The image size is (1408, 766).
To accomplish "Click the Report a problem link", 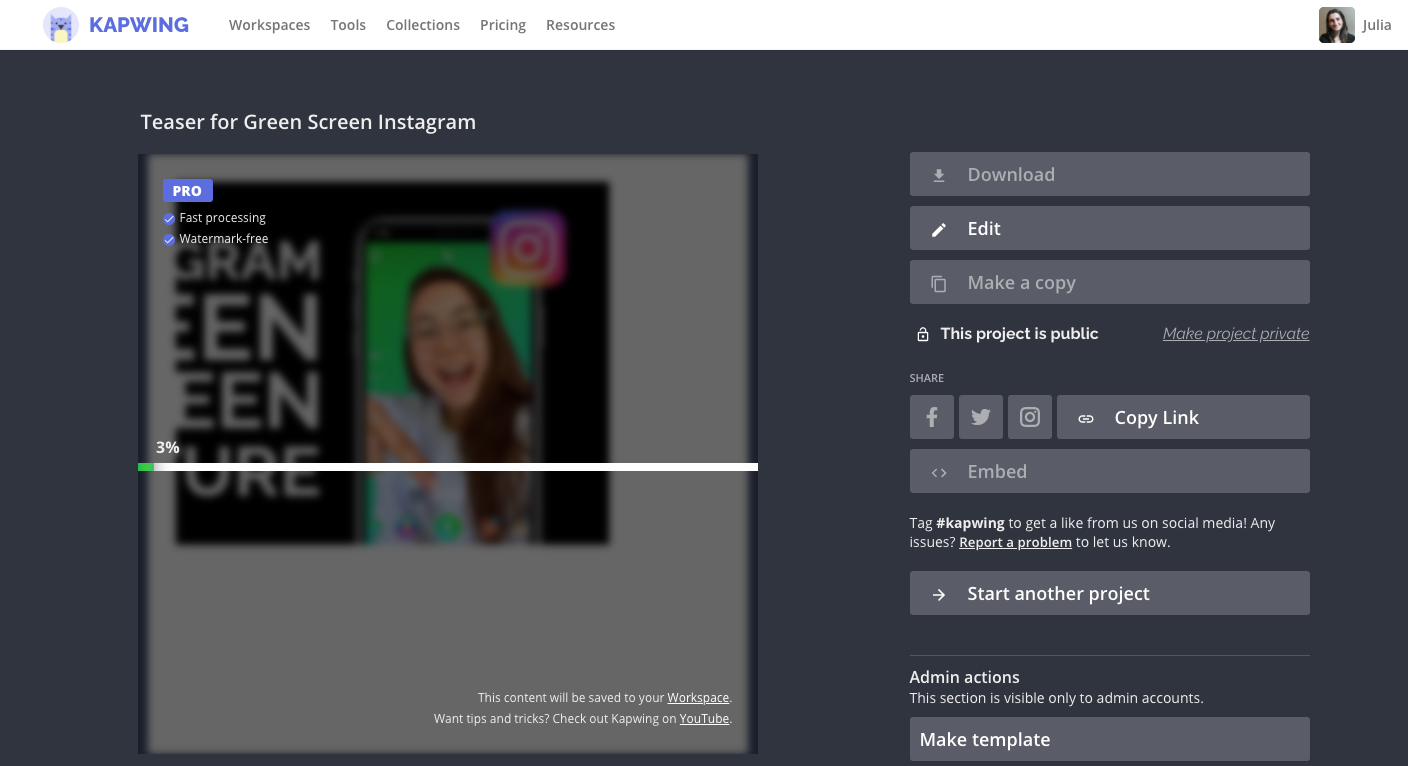I will coord(1015,542).
